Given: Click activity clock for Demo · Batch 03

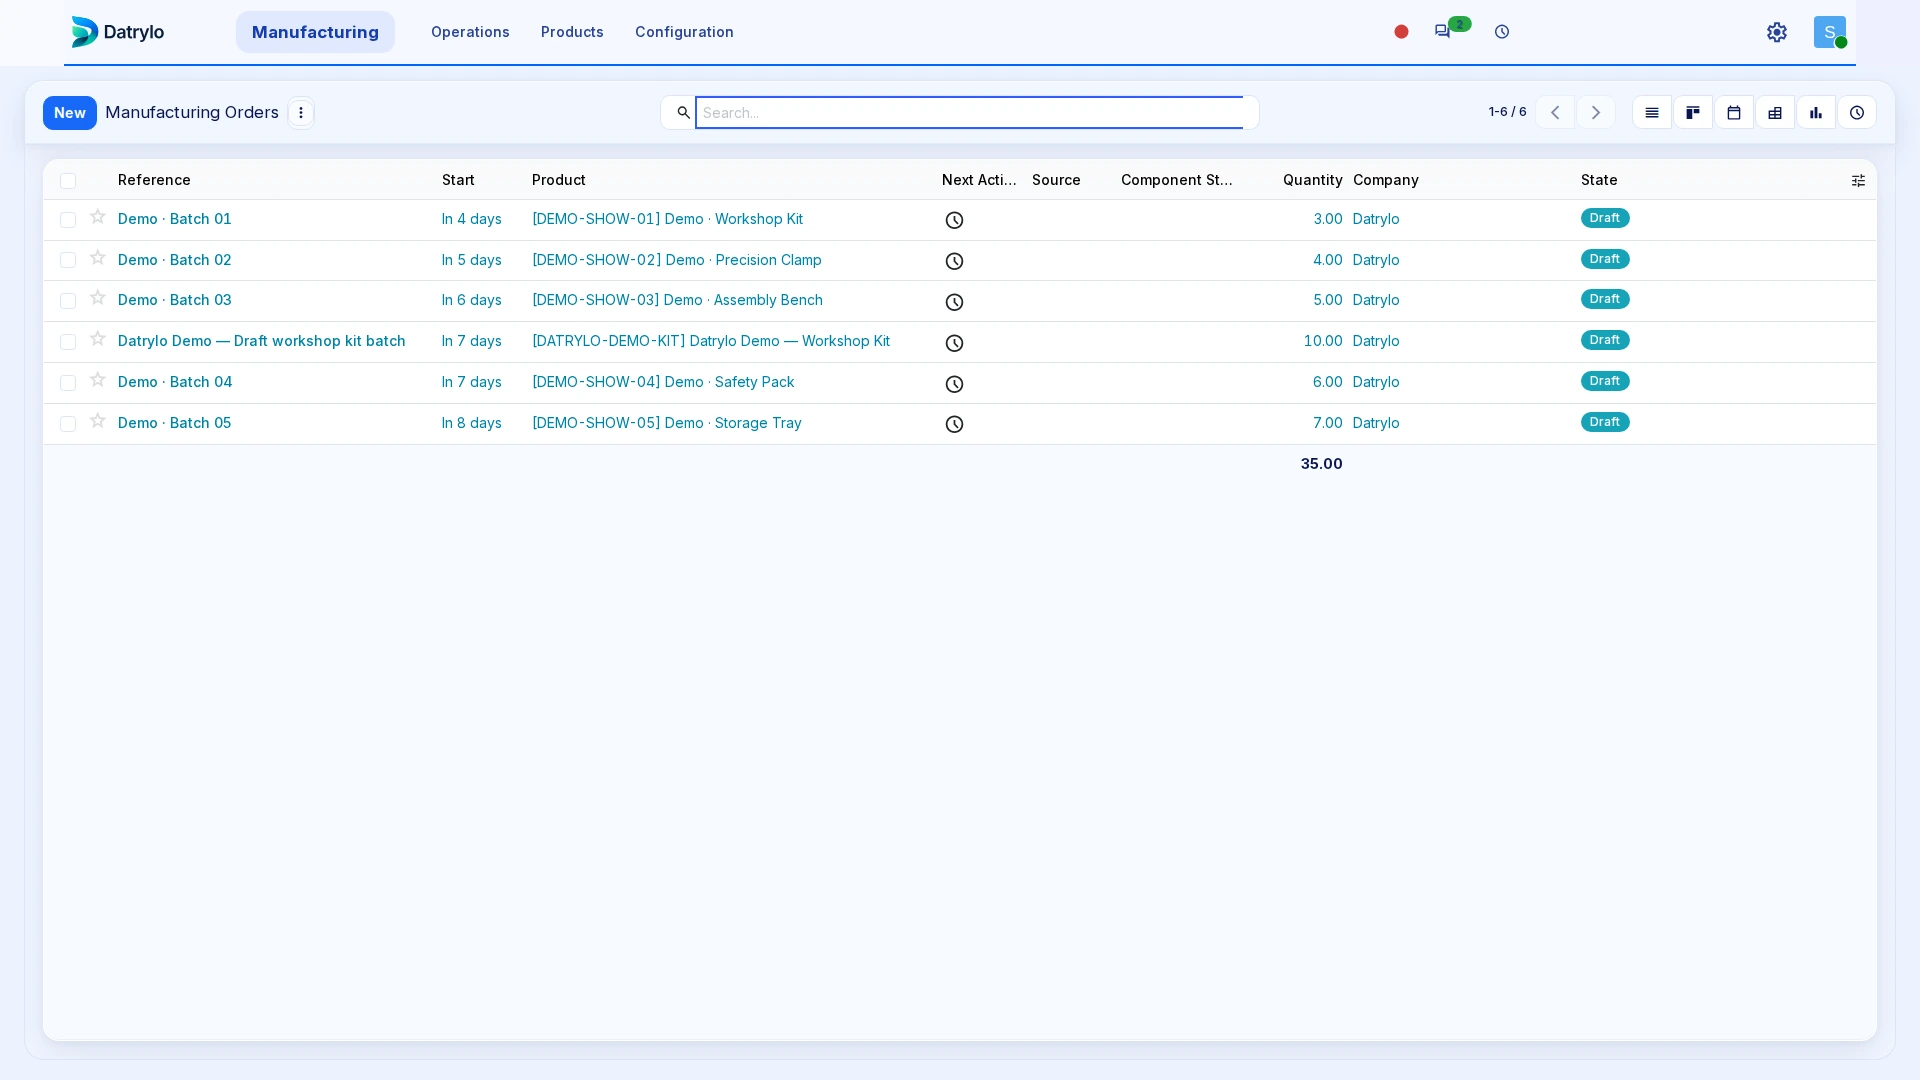Looking at the screenshot, I should click(x=955, y=302).
